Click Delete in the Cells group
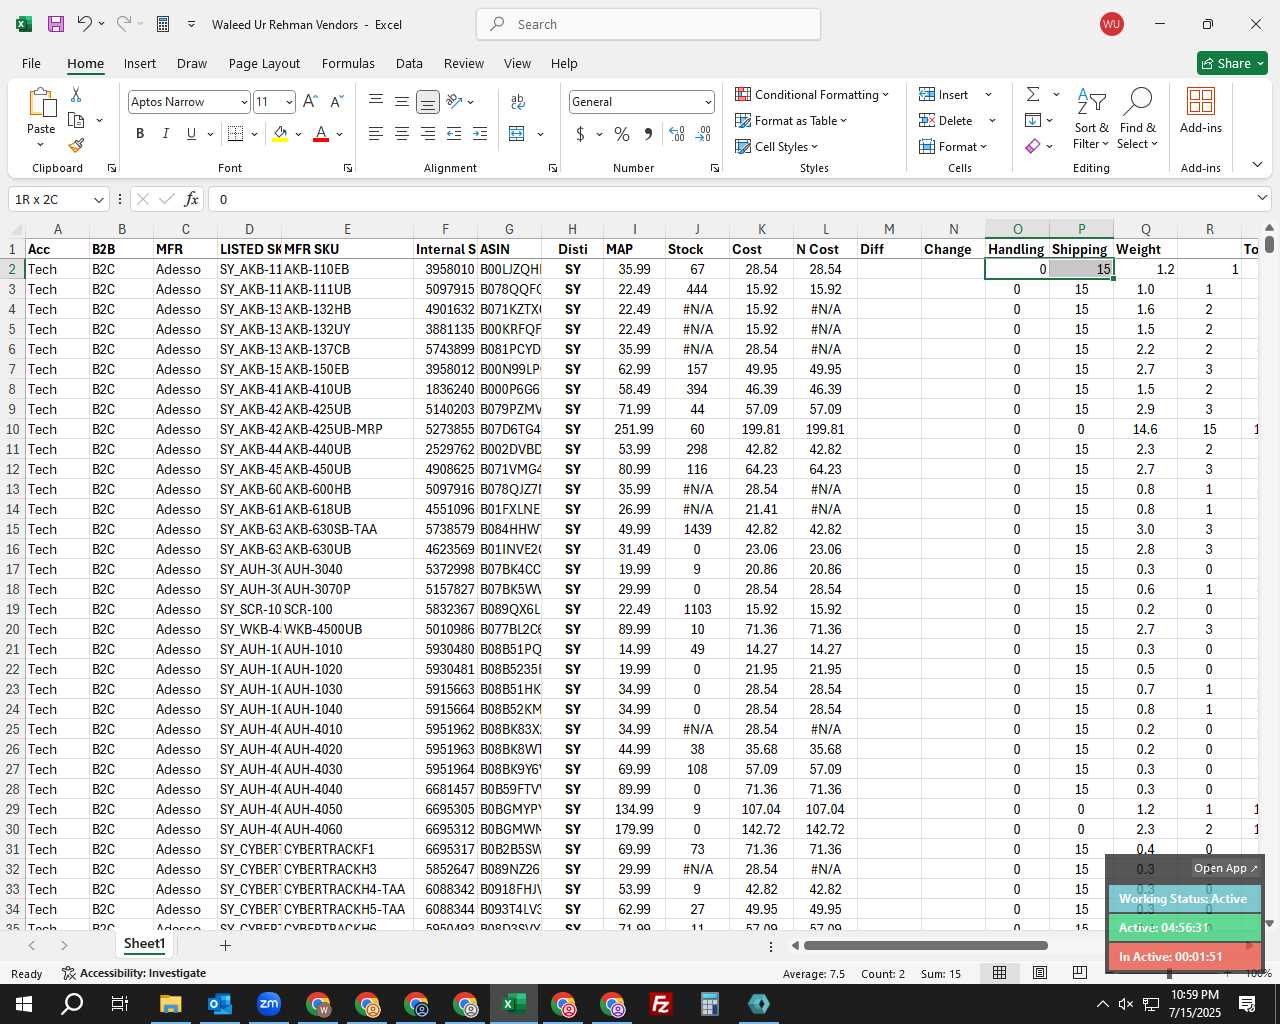Screen dimensions: 1280x1024 click(957, 120)
